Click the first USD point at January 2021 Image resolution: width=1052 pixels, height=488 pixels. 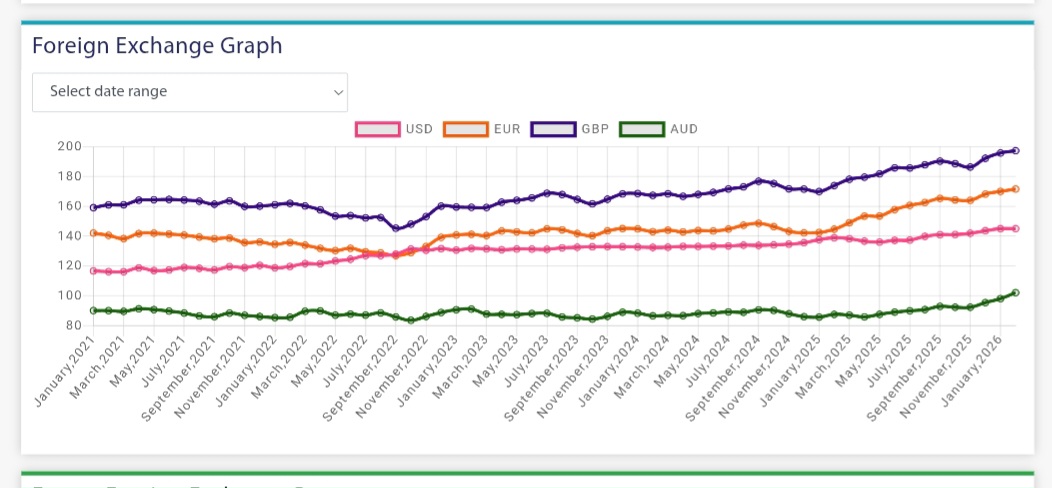(94, 270)
